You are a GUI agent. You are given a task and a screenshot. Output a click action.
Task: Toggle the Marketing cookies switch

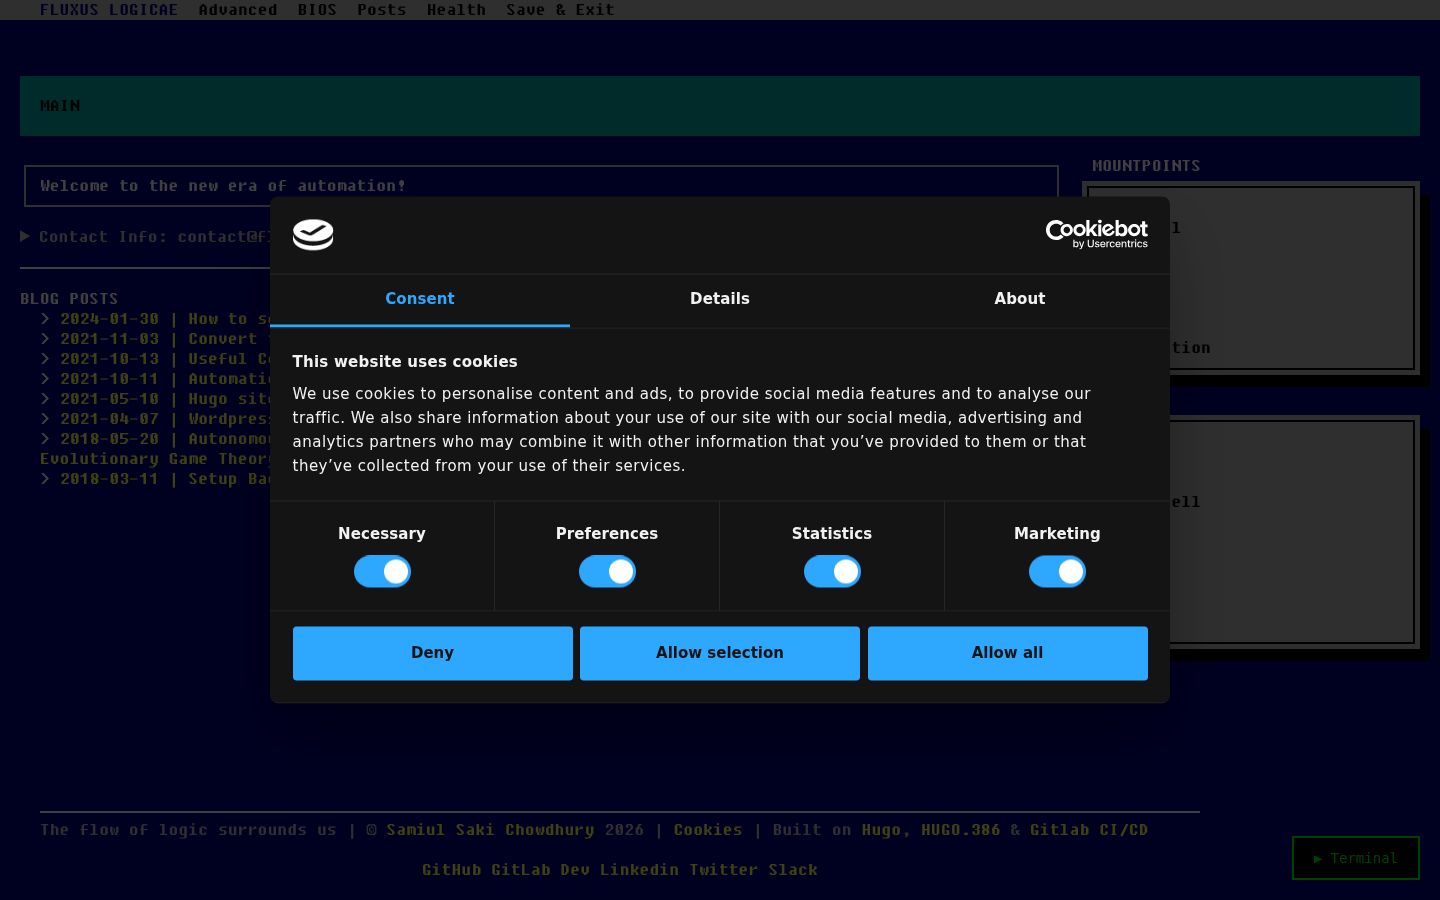(1057, 572)
